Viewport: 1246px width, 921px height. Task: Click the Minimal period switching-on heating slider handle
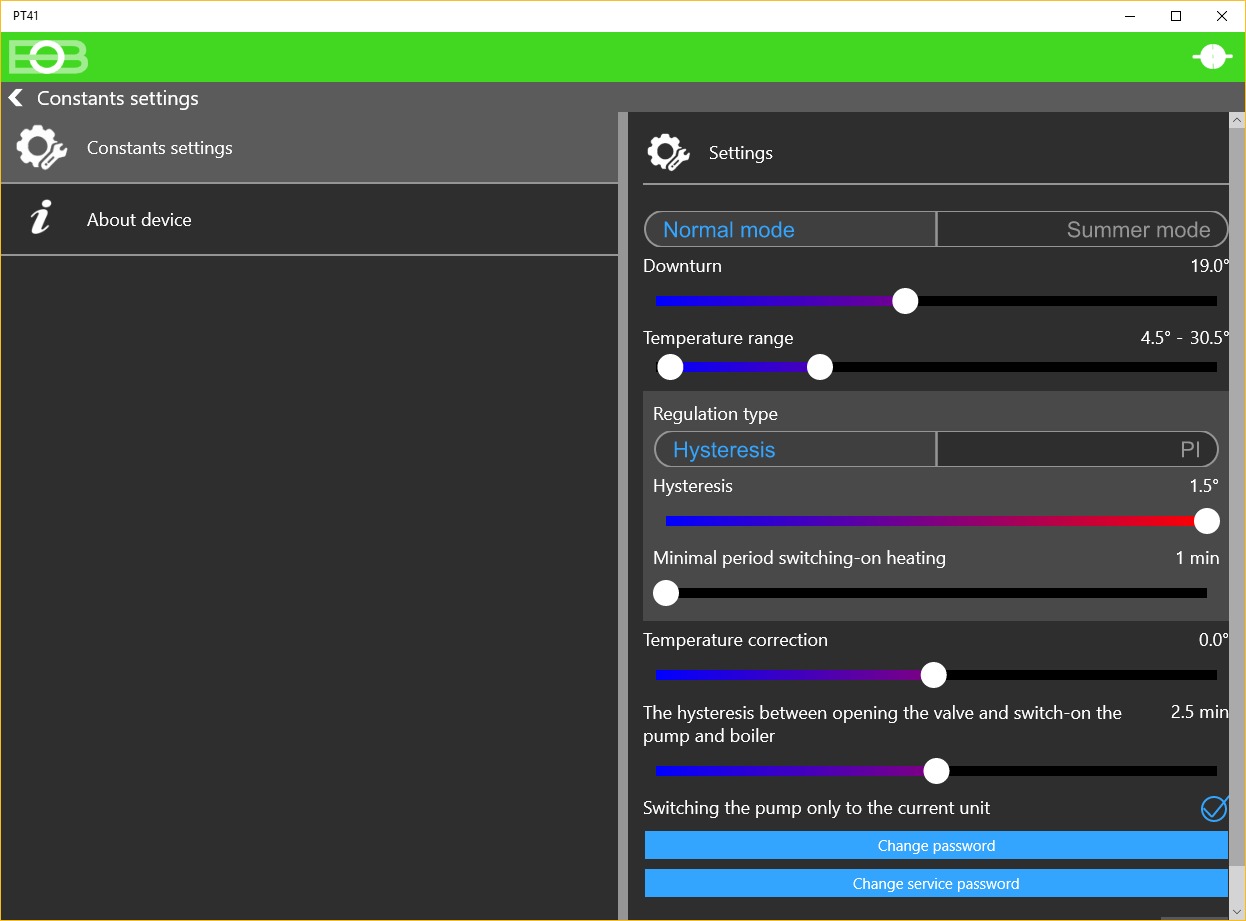[666, 593]
